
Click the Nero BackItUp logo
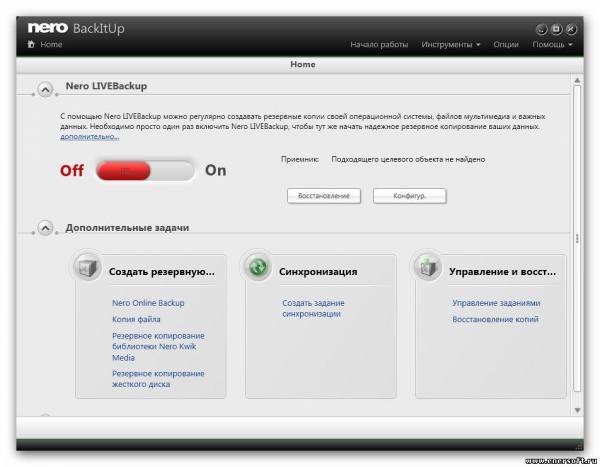76,28
